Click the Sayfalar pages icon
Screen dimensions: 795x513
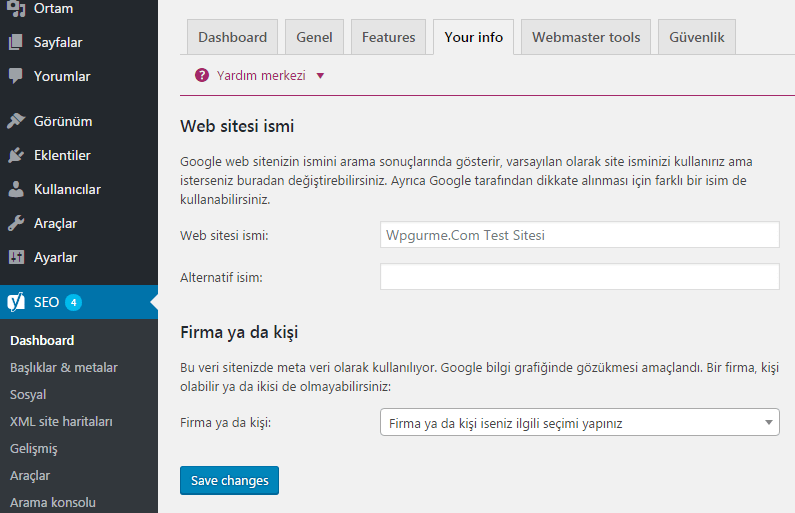pyautogui.click(x=16, y=42)
